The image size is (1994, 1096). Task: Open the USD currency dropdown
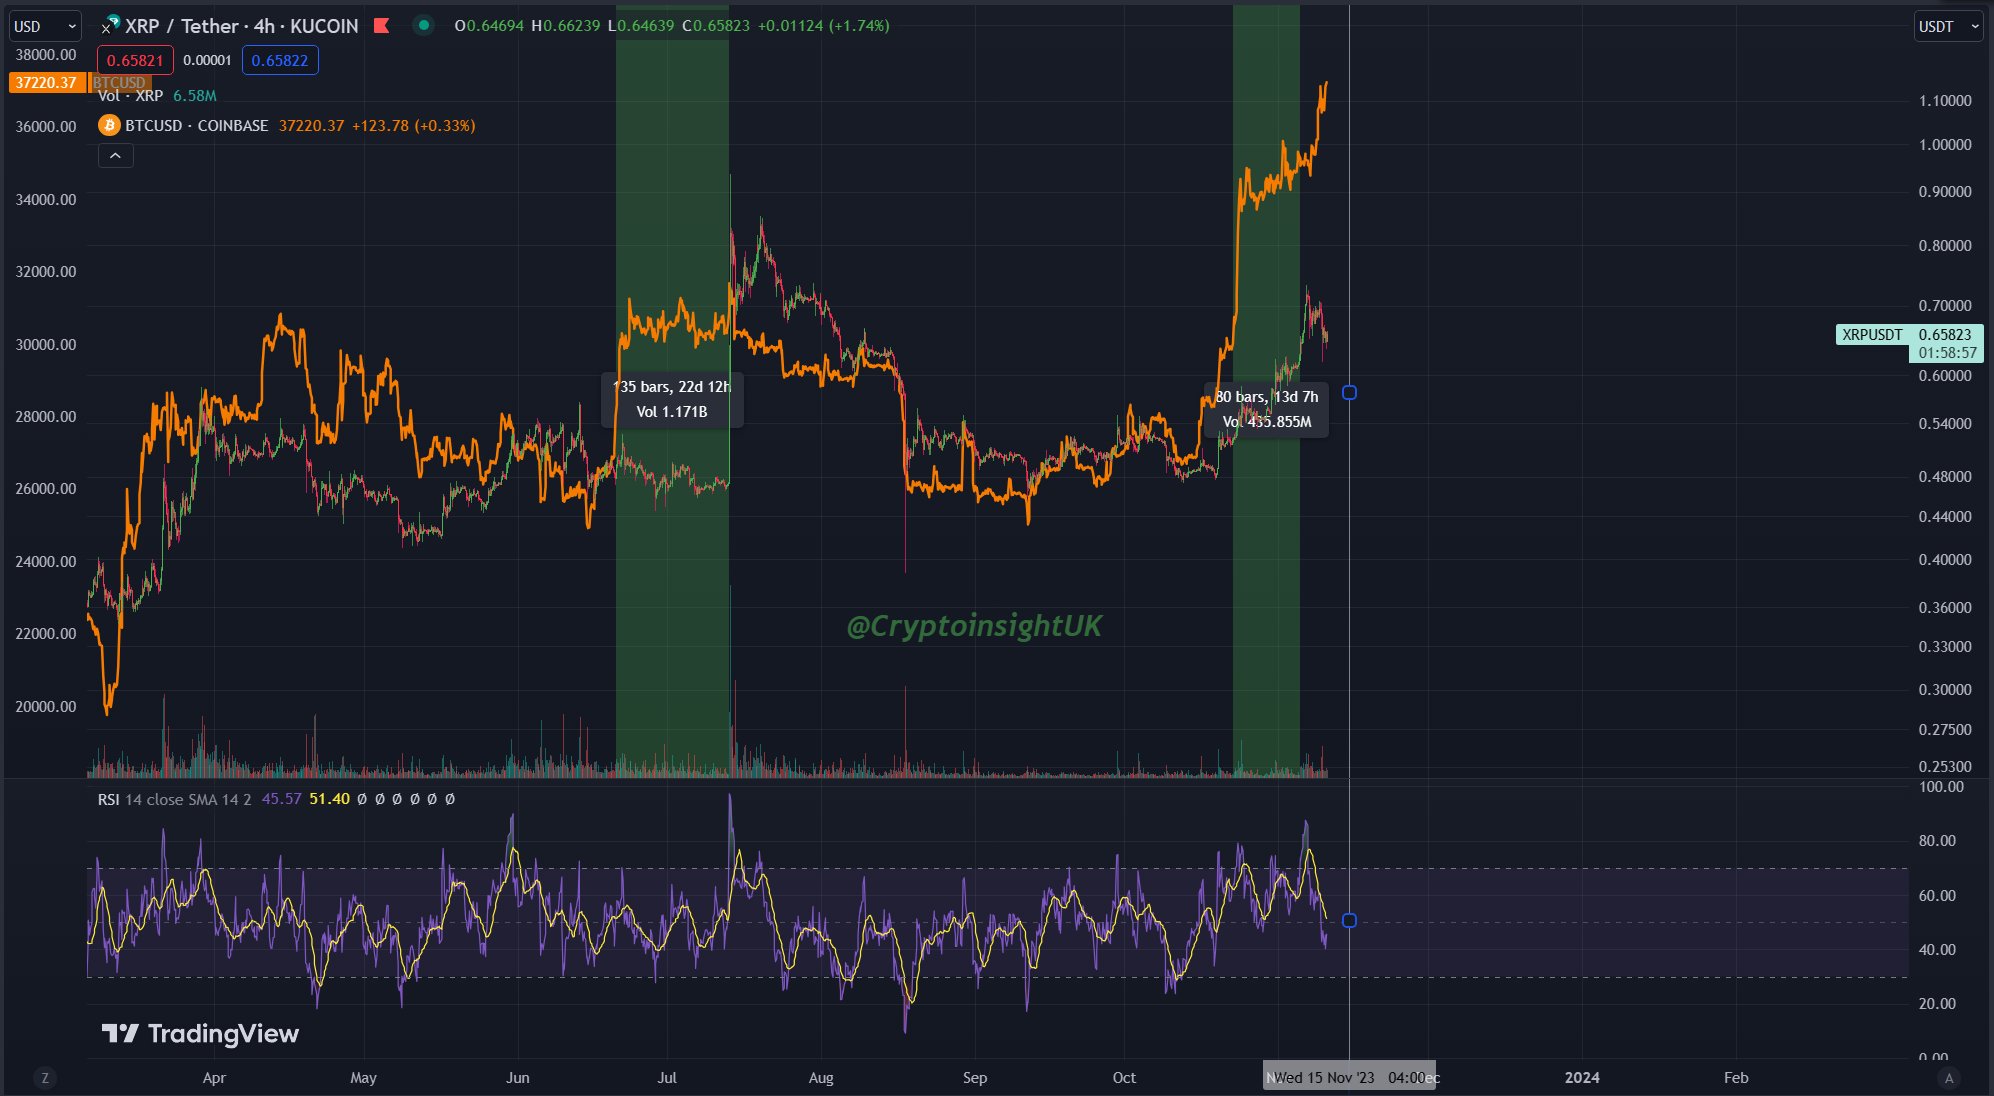pyautogui.click(x=45, y=26)
